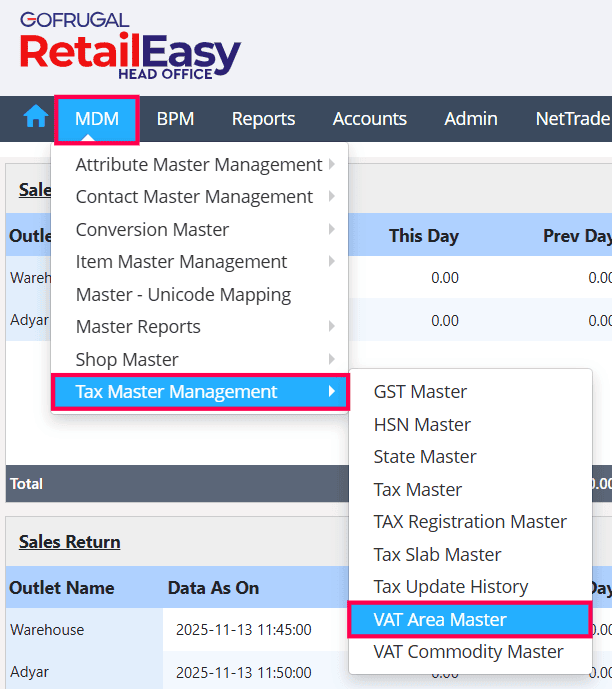Open Tax Update History
Image resolution: width=612 pixels, height=689 pixels.
471,587
